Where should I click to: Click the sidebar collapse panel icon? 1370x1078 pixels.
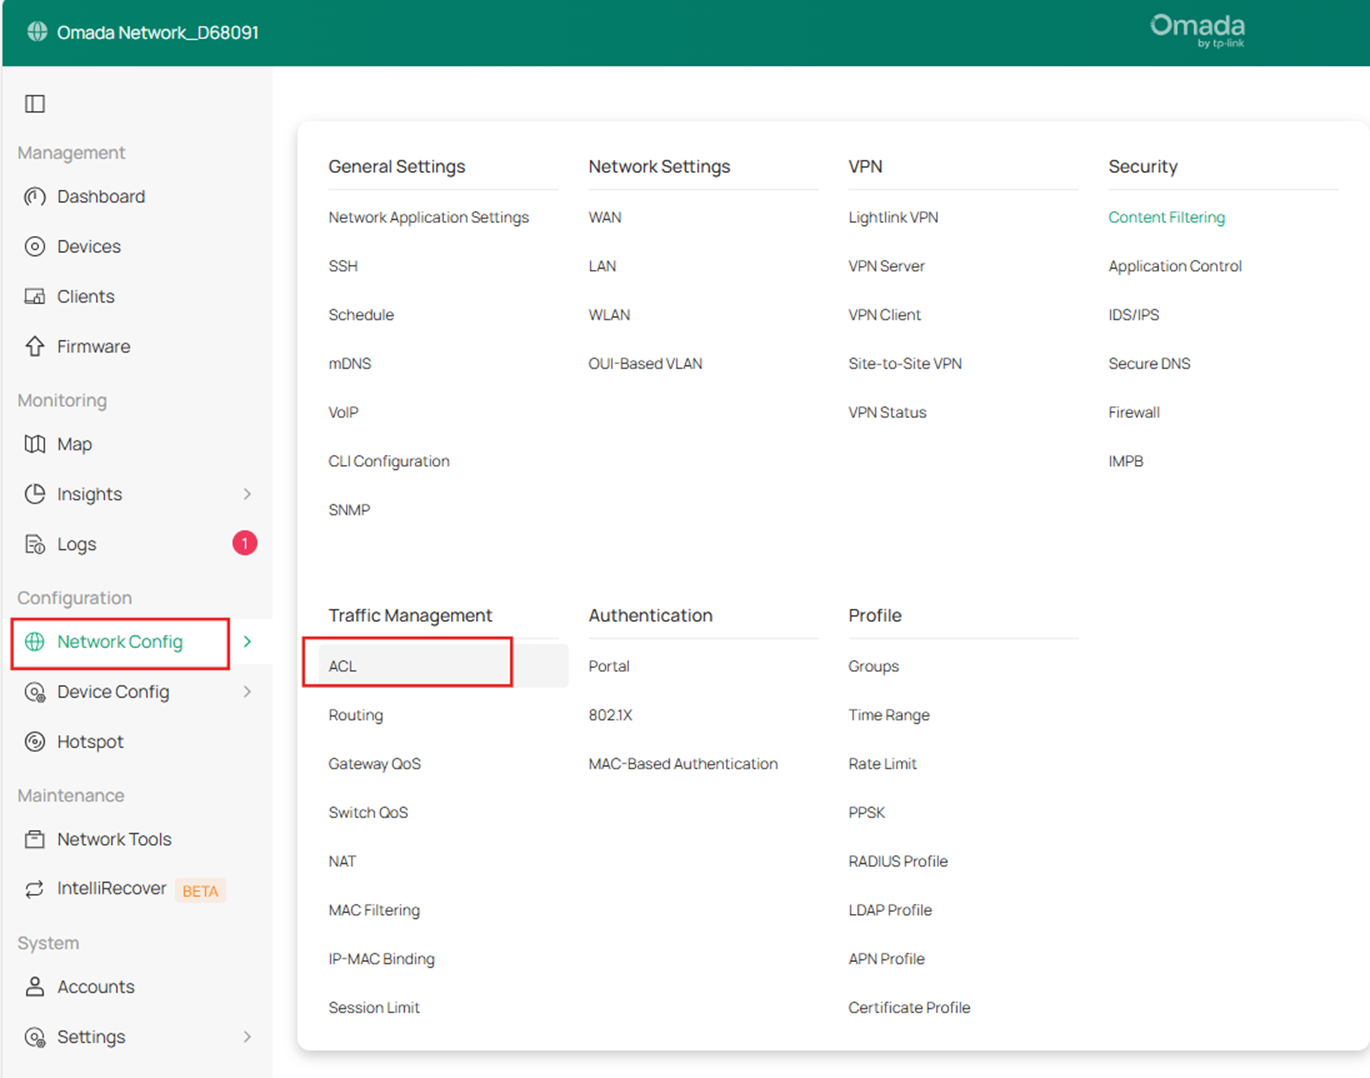(x=35, y=103)
